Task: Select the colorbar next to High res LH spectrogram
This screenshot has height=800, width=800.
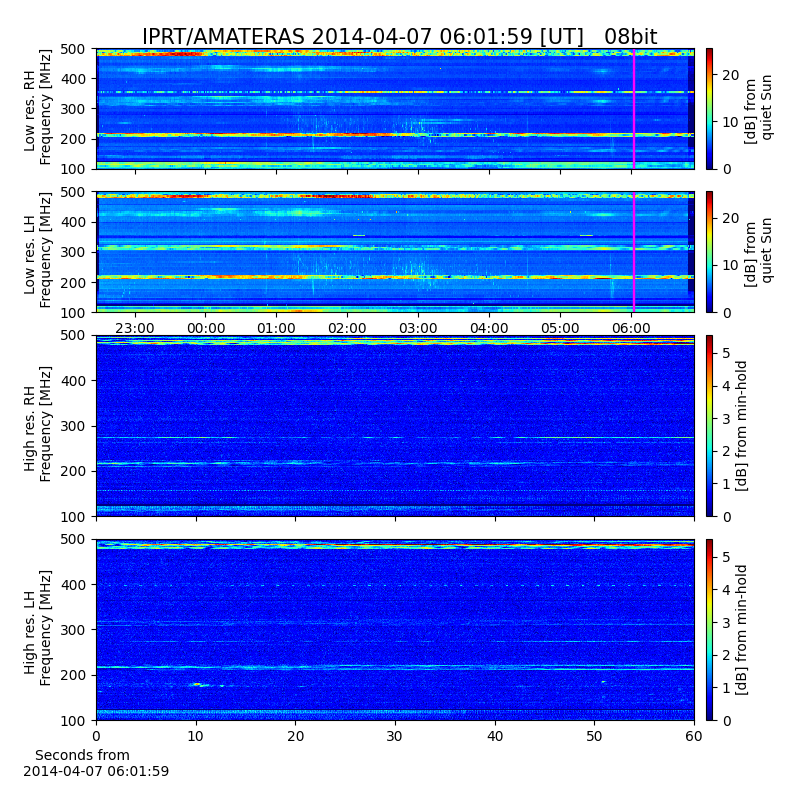Action: (709, 630)
